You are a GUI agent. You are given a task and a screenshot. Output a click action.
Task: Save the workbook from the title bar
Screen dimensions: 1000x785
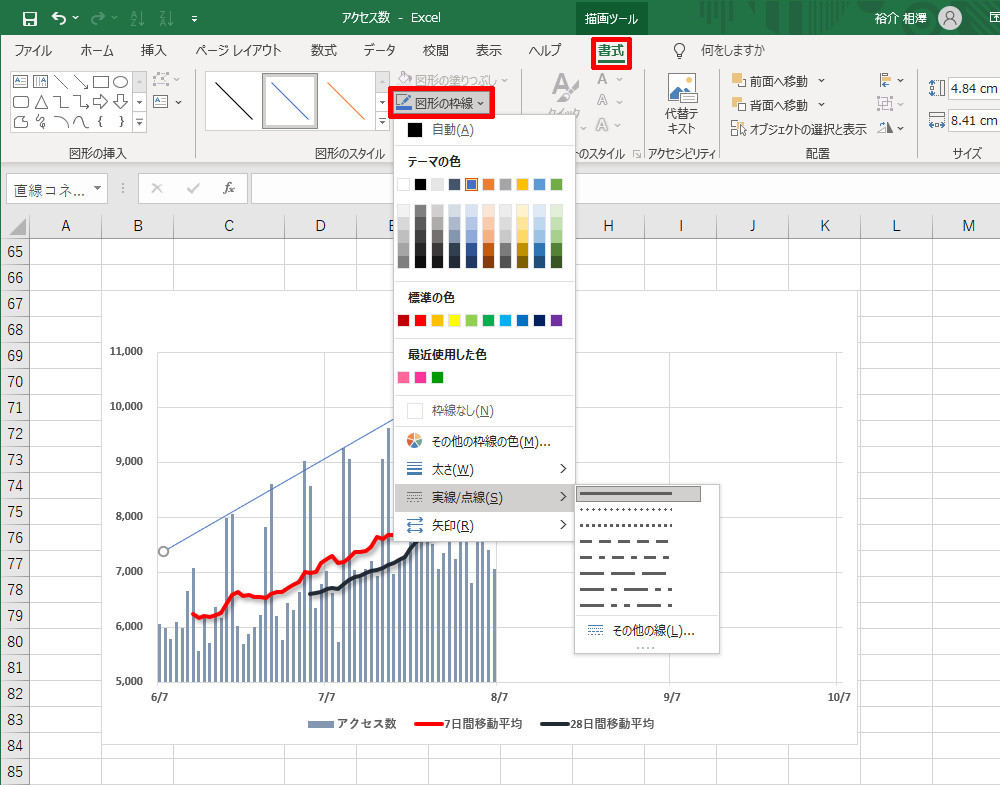point(29,18)
